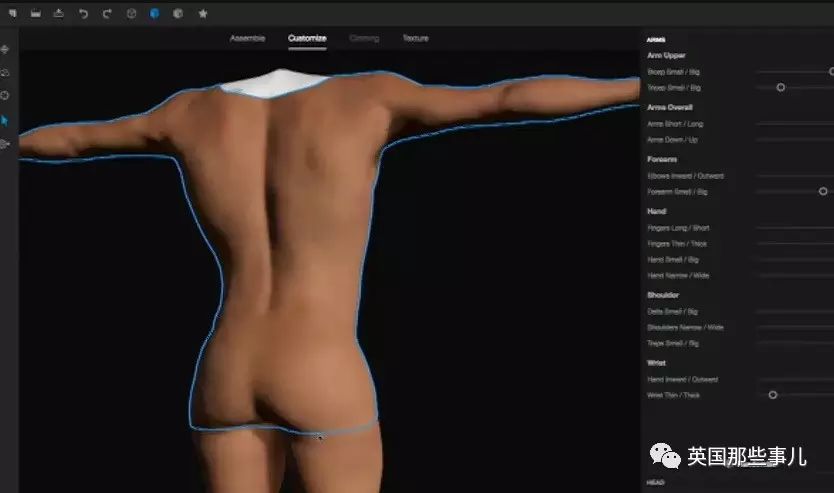
Task: Click the export tray icon in toolbar
Action: pyautogui.click(x=59, y=14)
